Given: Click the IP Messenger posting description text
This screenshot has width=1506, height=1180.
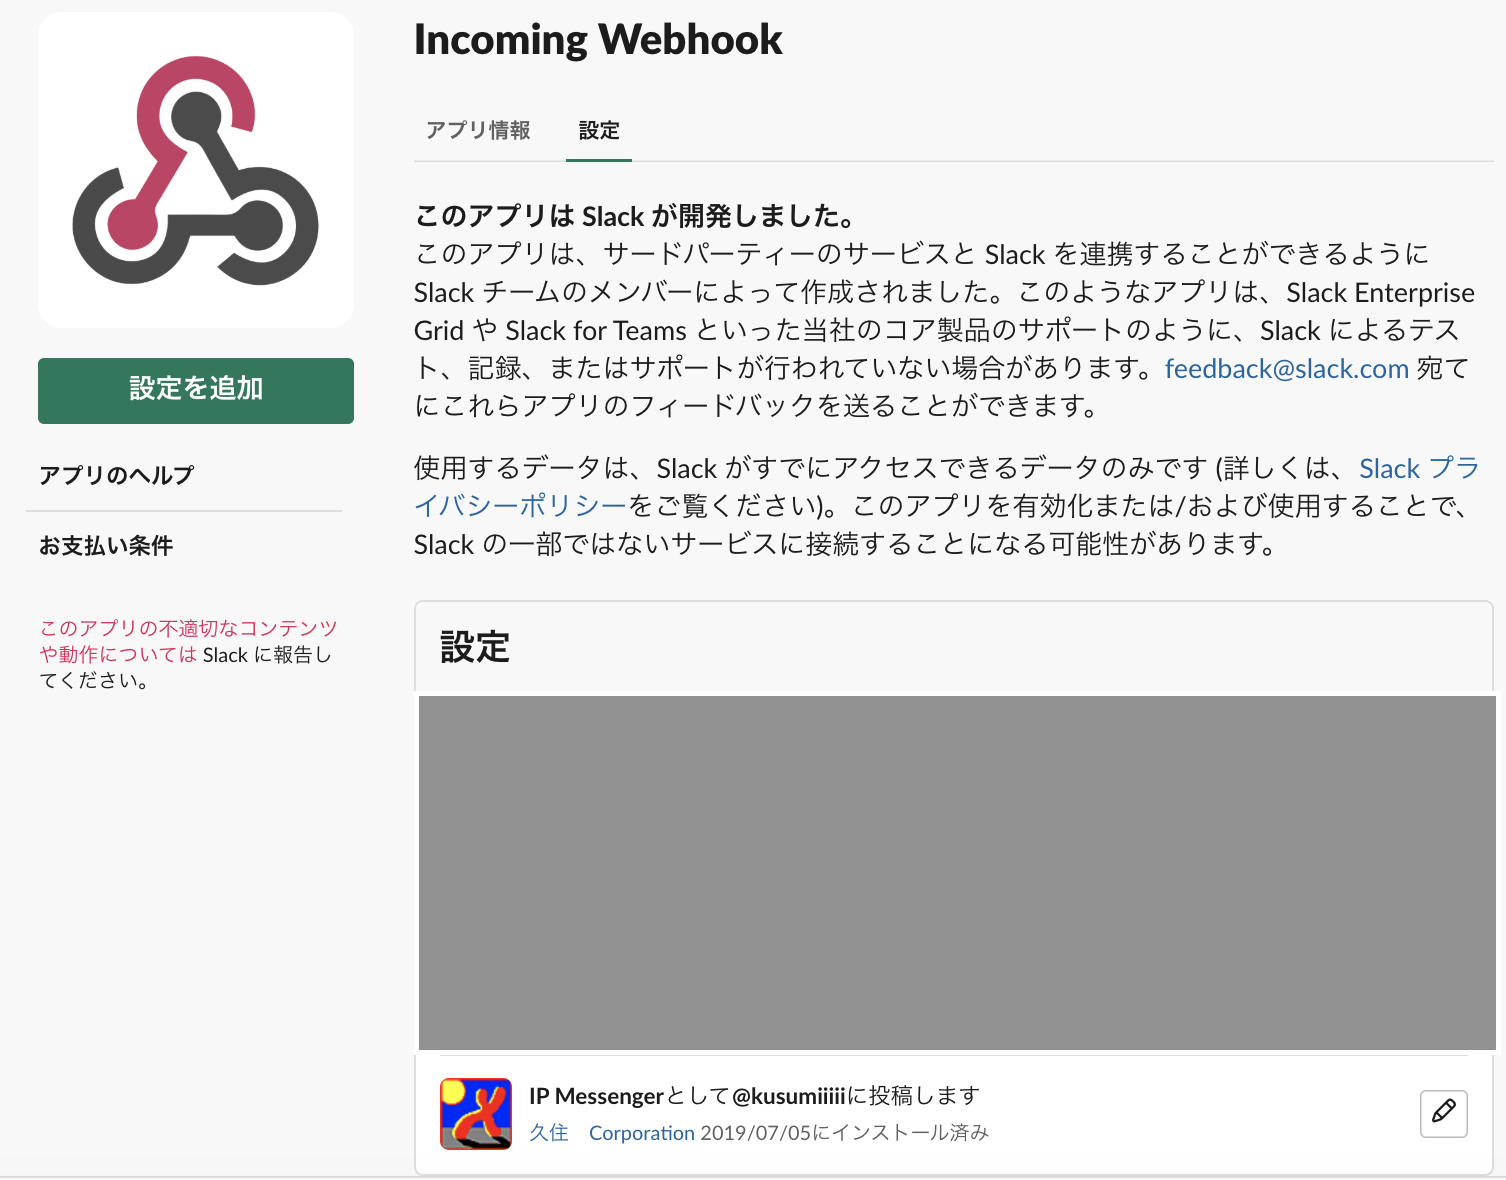Looking at the screenshot, I should pyautogui.click(x=754, y=1095).
